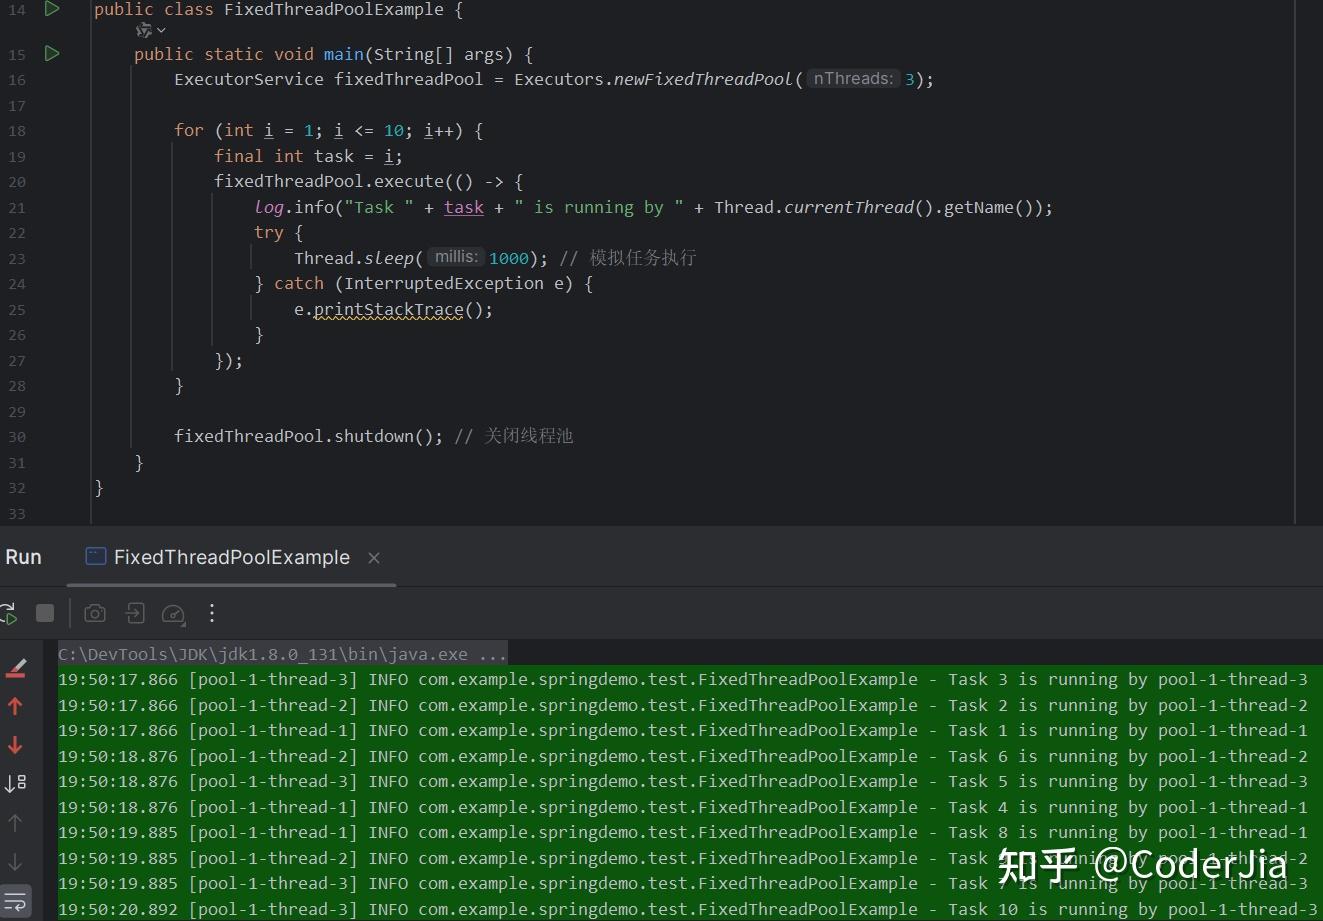Screen dimensions: 1323x921
Task: Close the FixedThreadPoolExample run tab
Action: pos(374,558)
